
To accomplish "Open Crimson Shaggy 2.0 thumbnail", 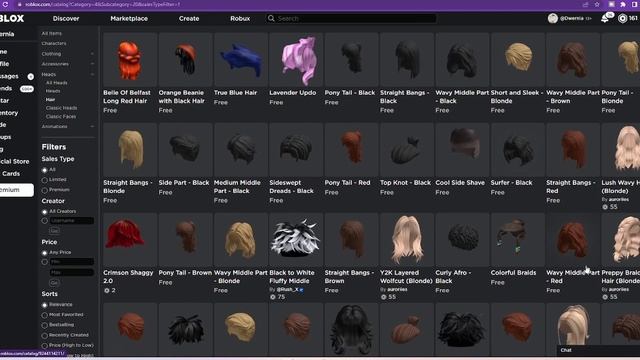I will tap(130, 240).
